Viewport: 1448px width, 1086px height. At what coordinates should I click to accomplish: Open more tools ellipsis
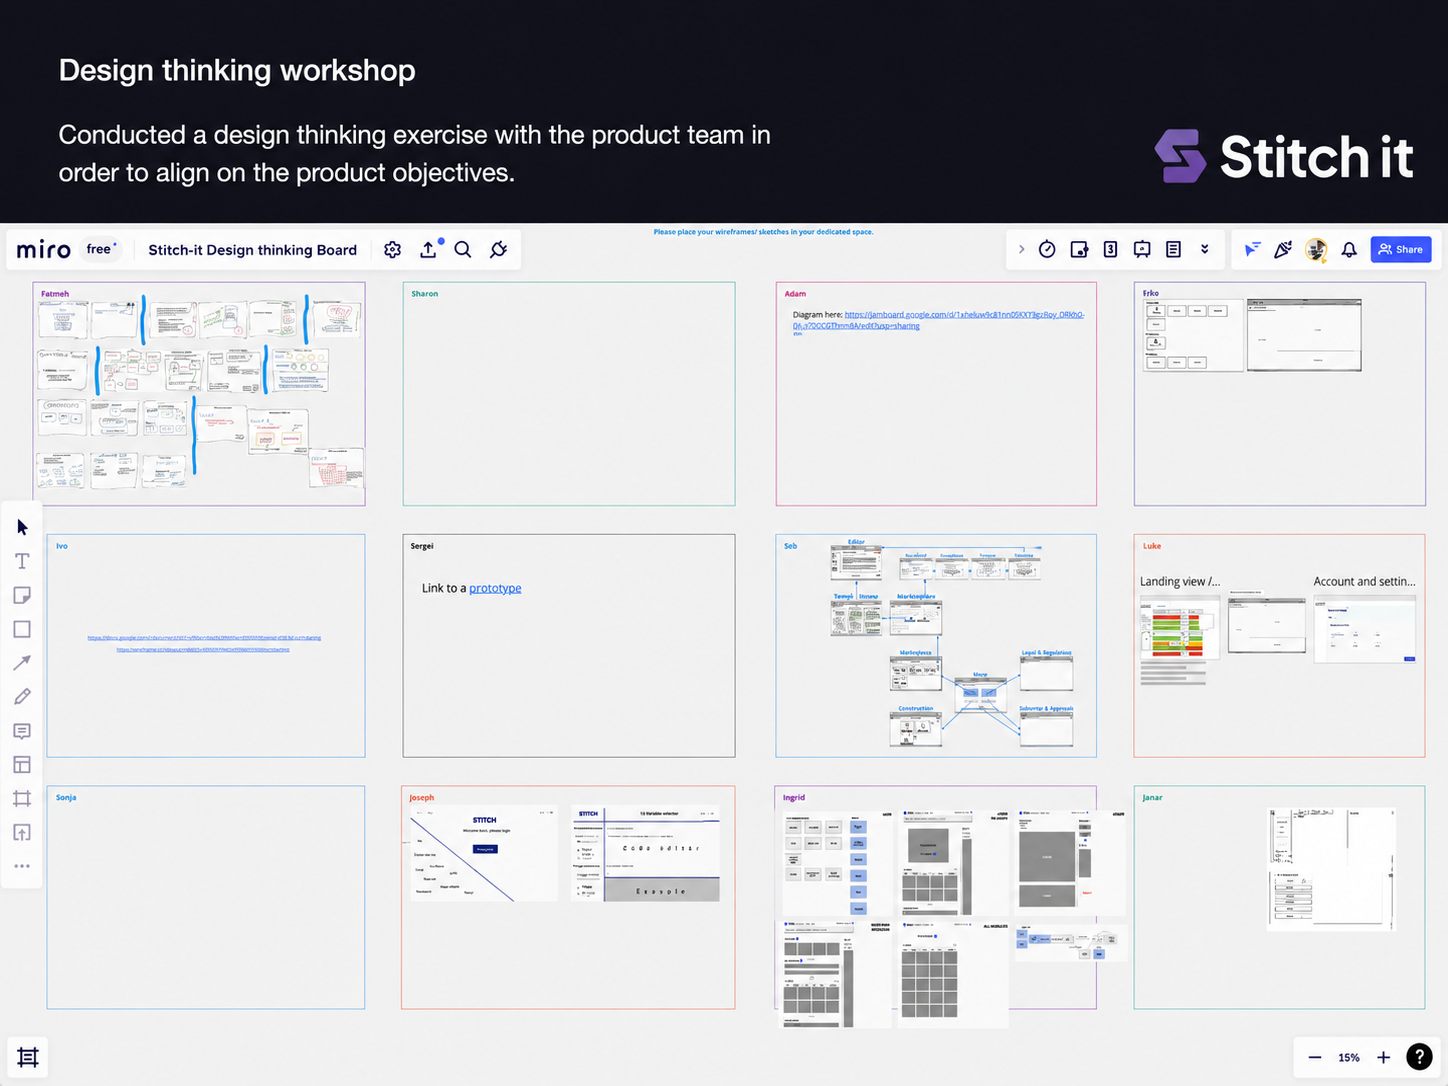[22, 866]
